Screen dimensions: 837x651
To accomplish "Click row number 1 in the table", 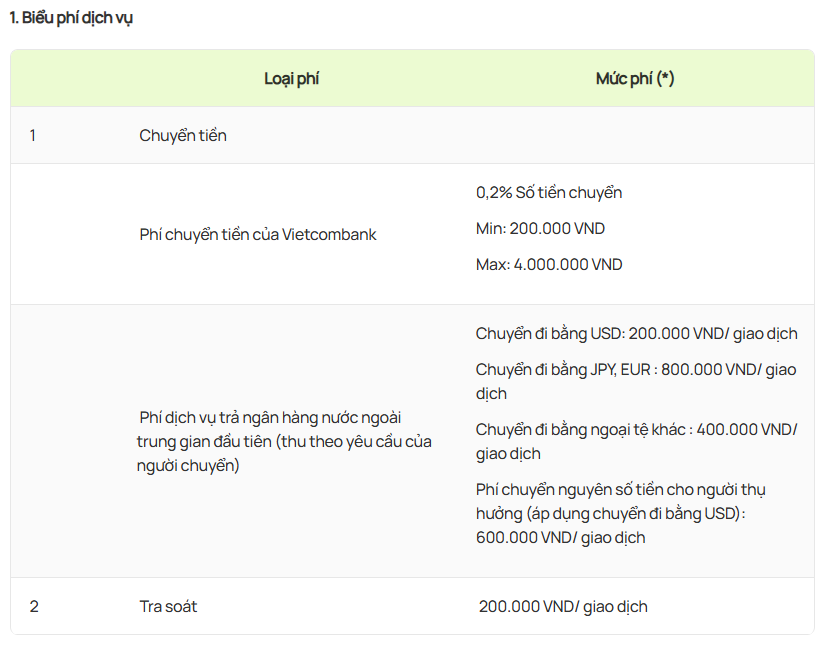I will (x=33, y=135).
